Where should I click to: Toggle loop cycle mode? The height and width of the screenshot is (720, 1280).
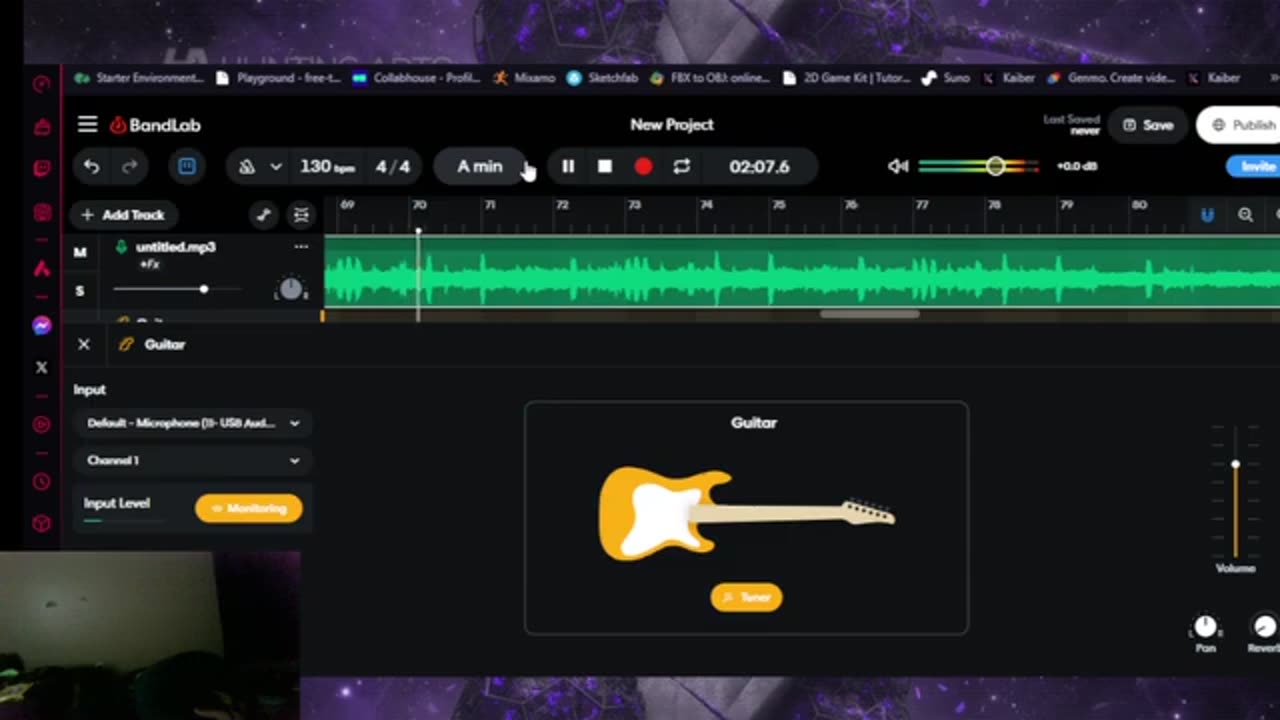tap(681, 167)
